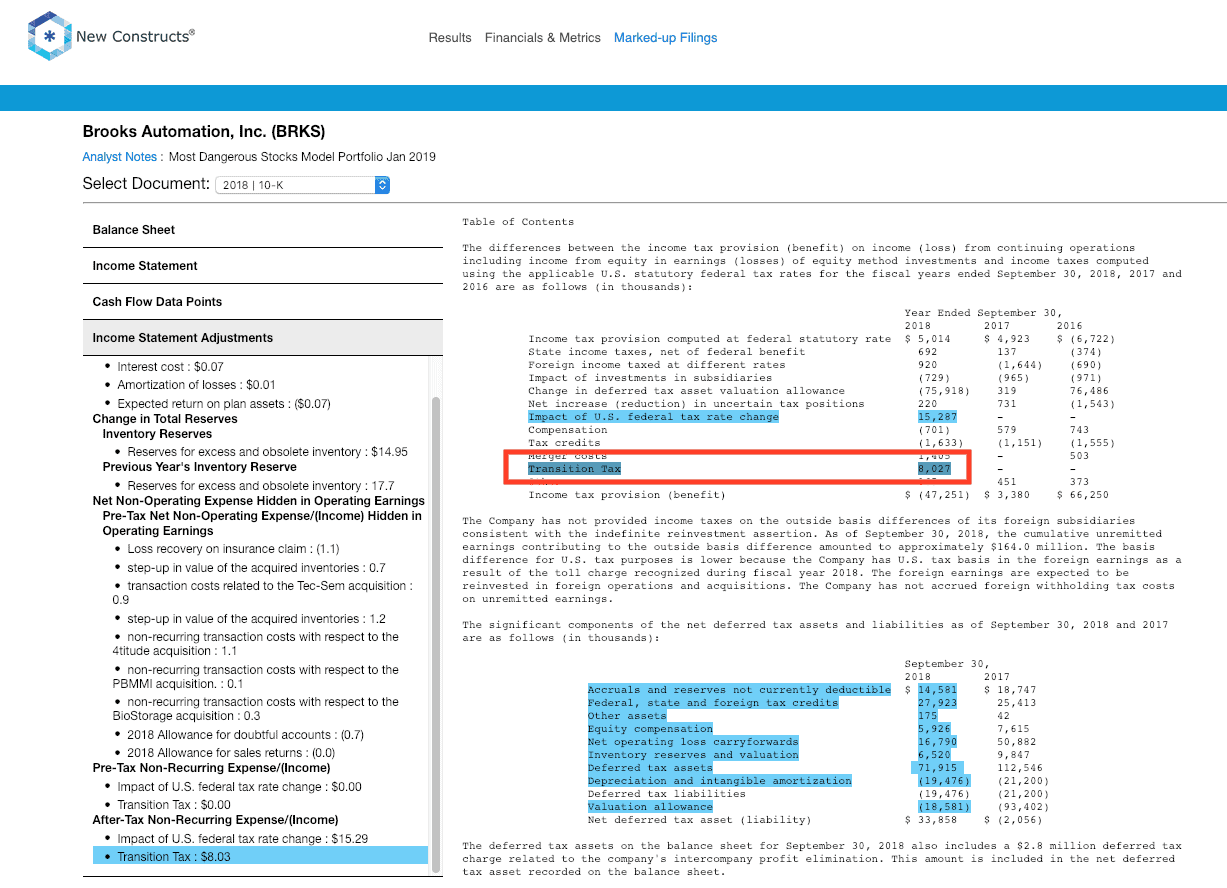Click Net operating loss carryforwards label

693,742
